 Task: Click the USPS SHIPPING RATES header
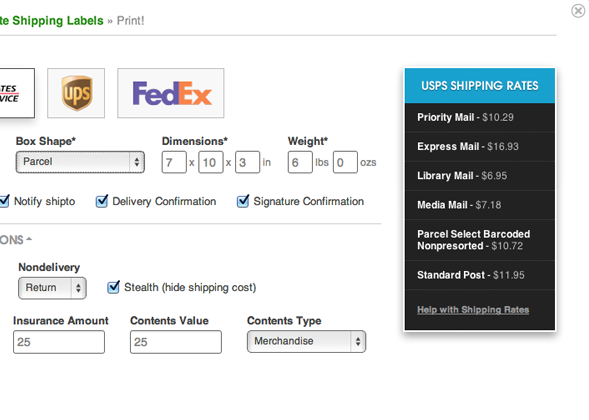point(480,86)
